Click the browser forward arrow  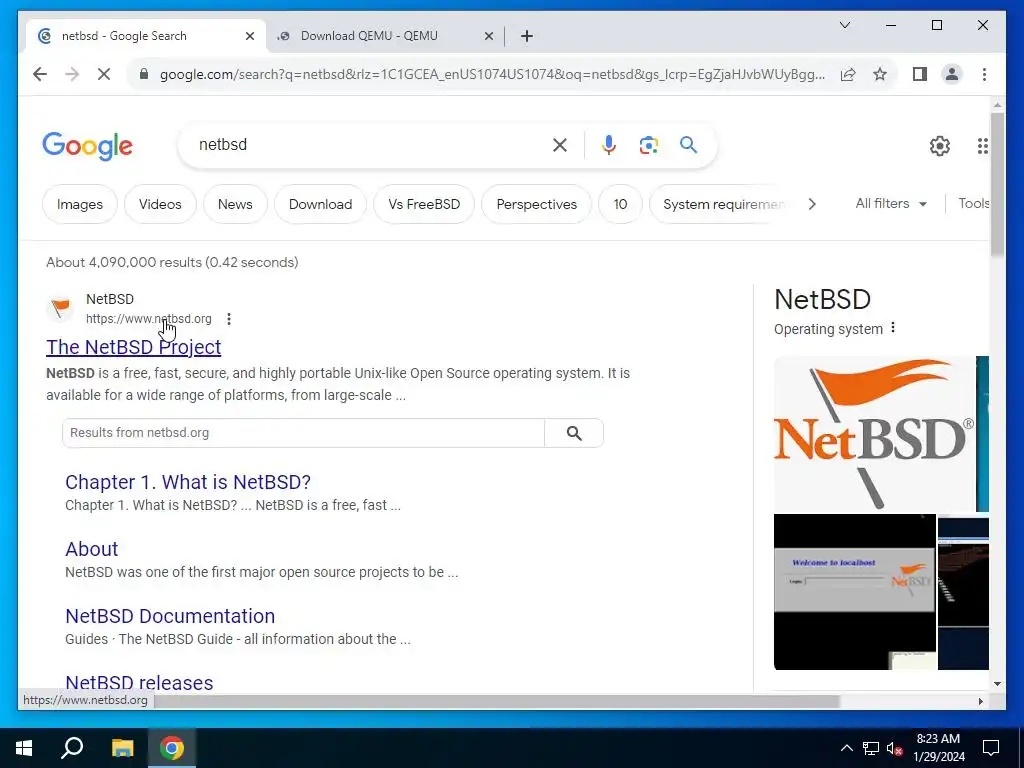click(72, 74)
